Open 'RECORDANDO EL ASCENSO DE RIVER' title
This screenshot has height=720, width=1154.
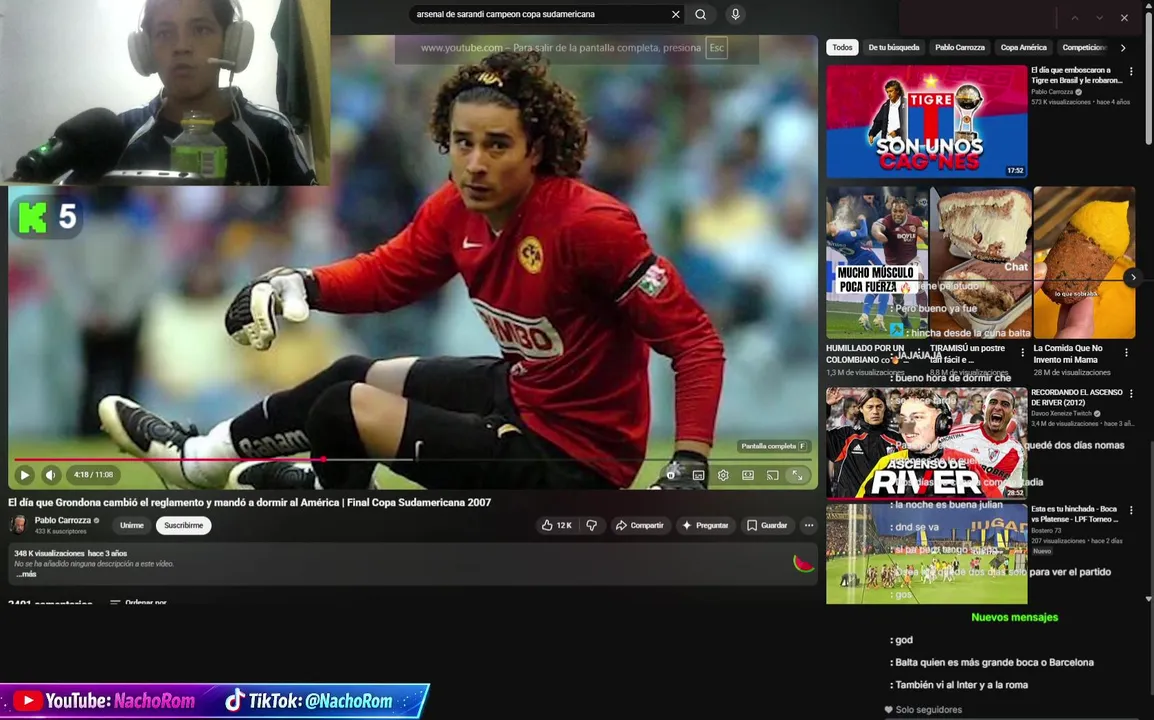[x=1077, y=398]
